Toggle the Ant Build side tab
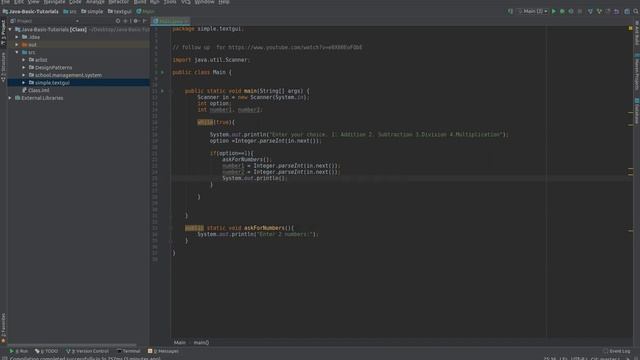The width and height of the screenshot is (640, 360). (637, 32)
